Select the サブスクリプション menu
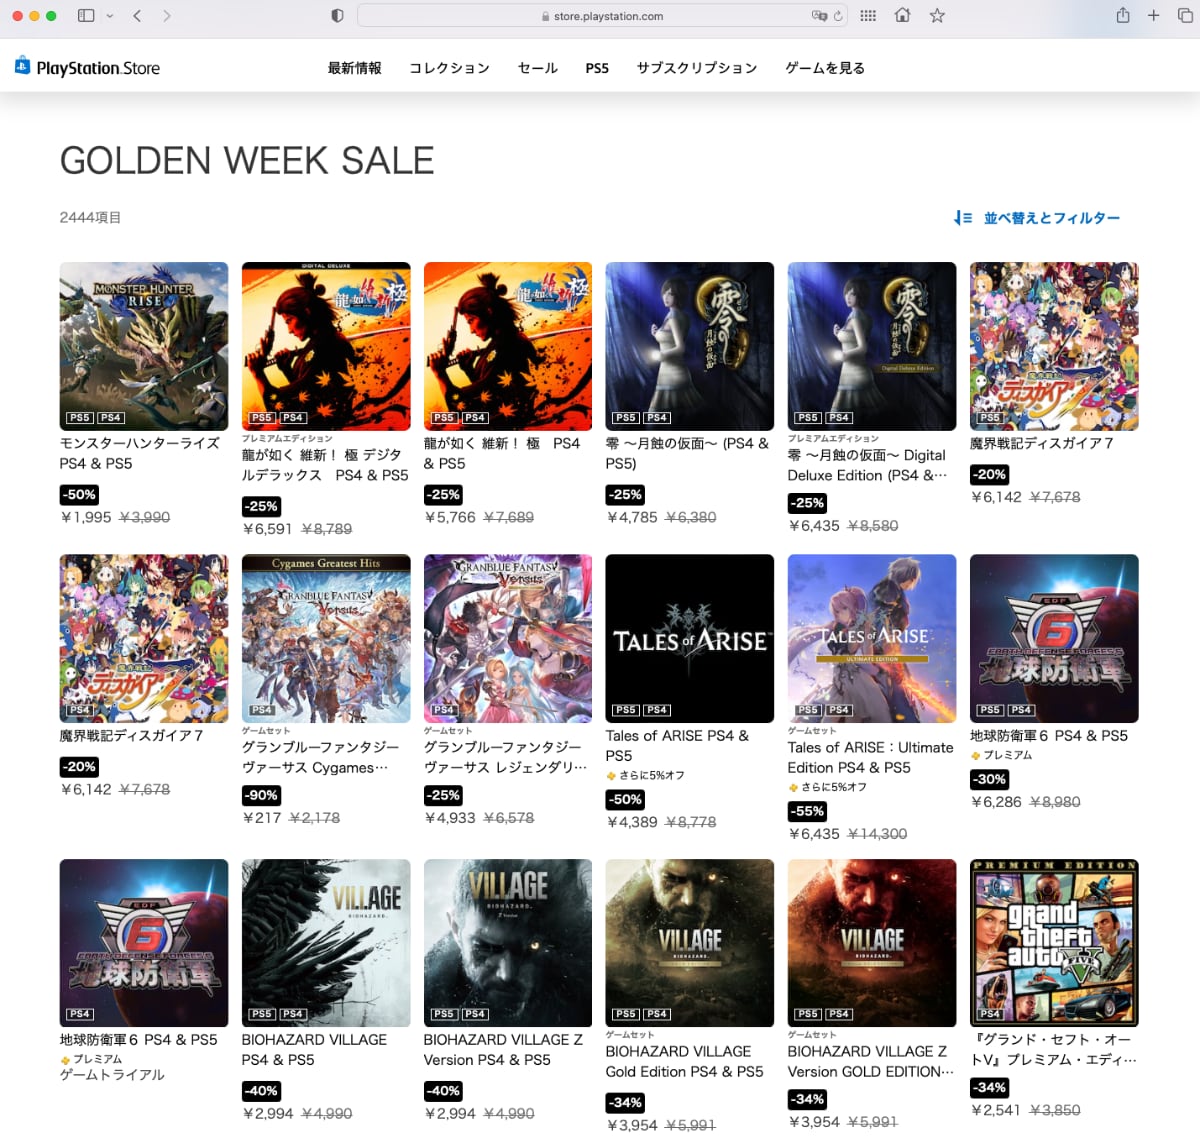Image resolution: width=1200 pixels, height=1138 pixels. 696,68
